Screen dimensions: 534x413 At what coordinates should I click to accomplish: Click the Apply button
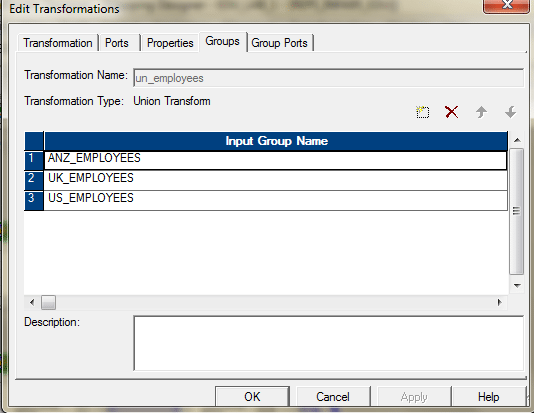coord(414,397)
